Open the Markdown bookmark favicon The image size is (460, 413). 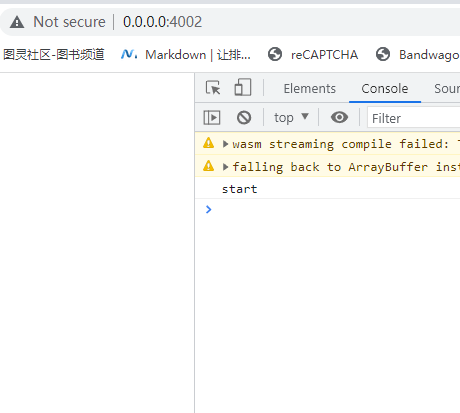coord(129,54)
